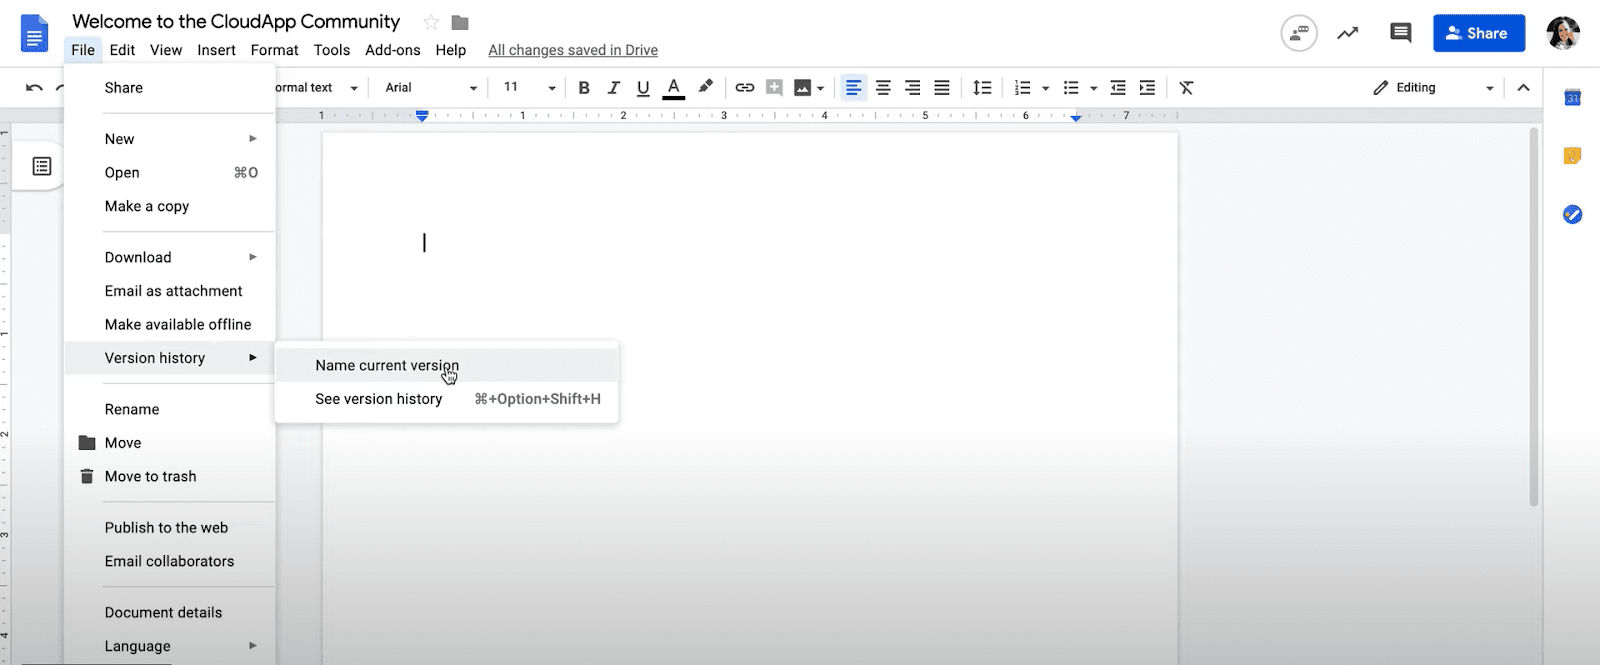Click the insert link icon
This screenshot has height=665, width=1600.
tap(745, 88)
